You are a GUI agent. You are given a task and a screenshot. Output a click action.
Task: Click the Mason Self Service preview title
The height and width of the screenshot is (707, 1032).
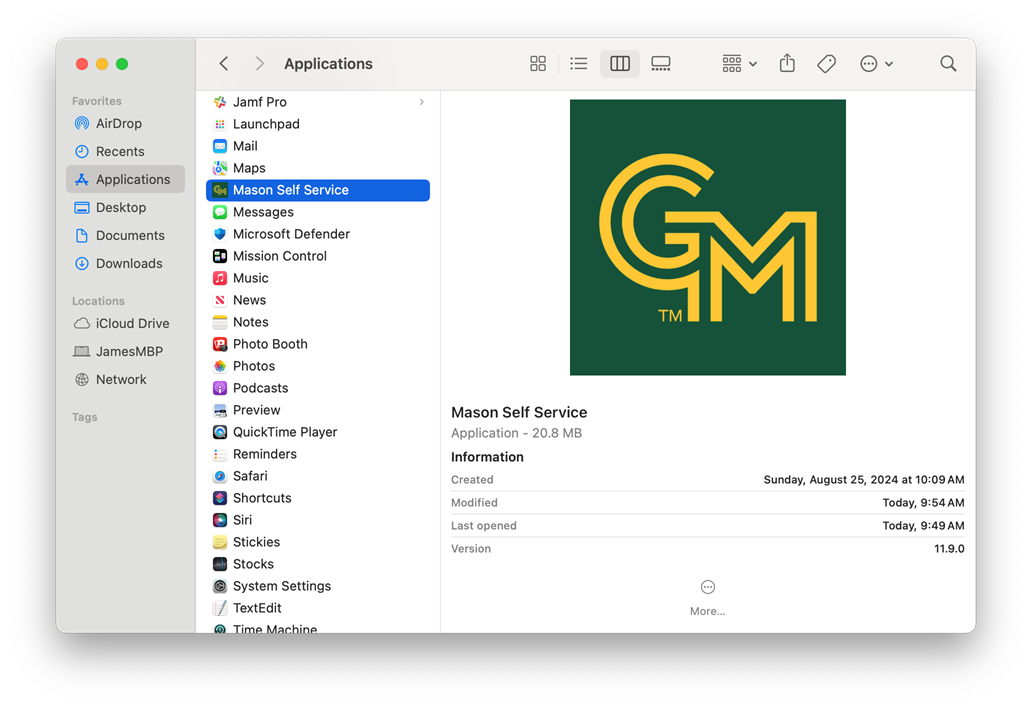[x=519, y=413]
